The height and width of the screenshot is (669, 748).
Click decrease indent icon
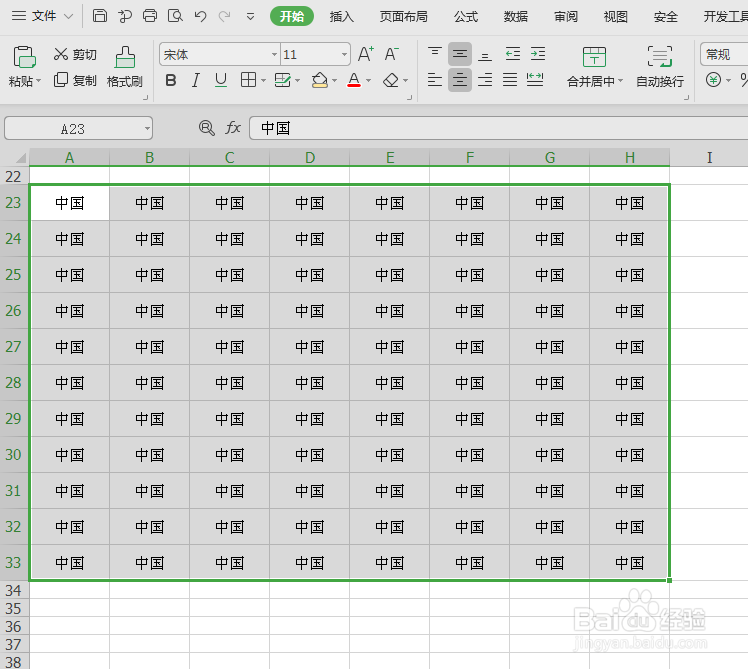click(x=513, y=53)
